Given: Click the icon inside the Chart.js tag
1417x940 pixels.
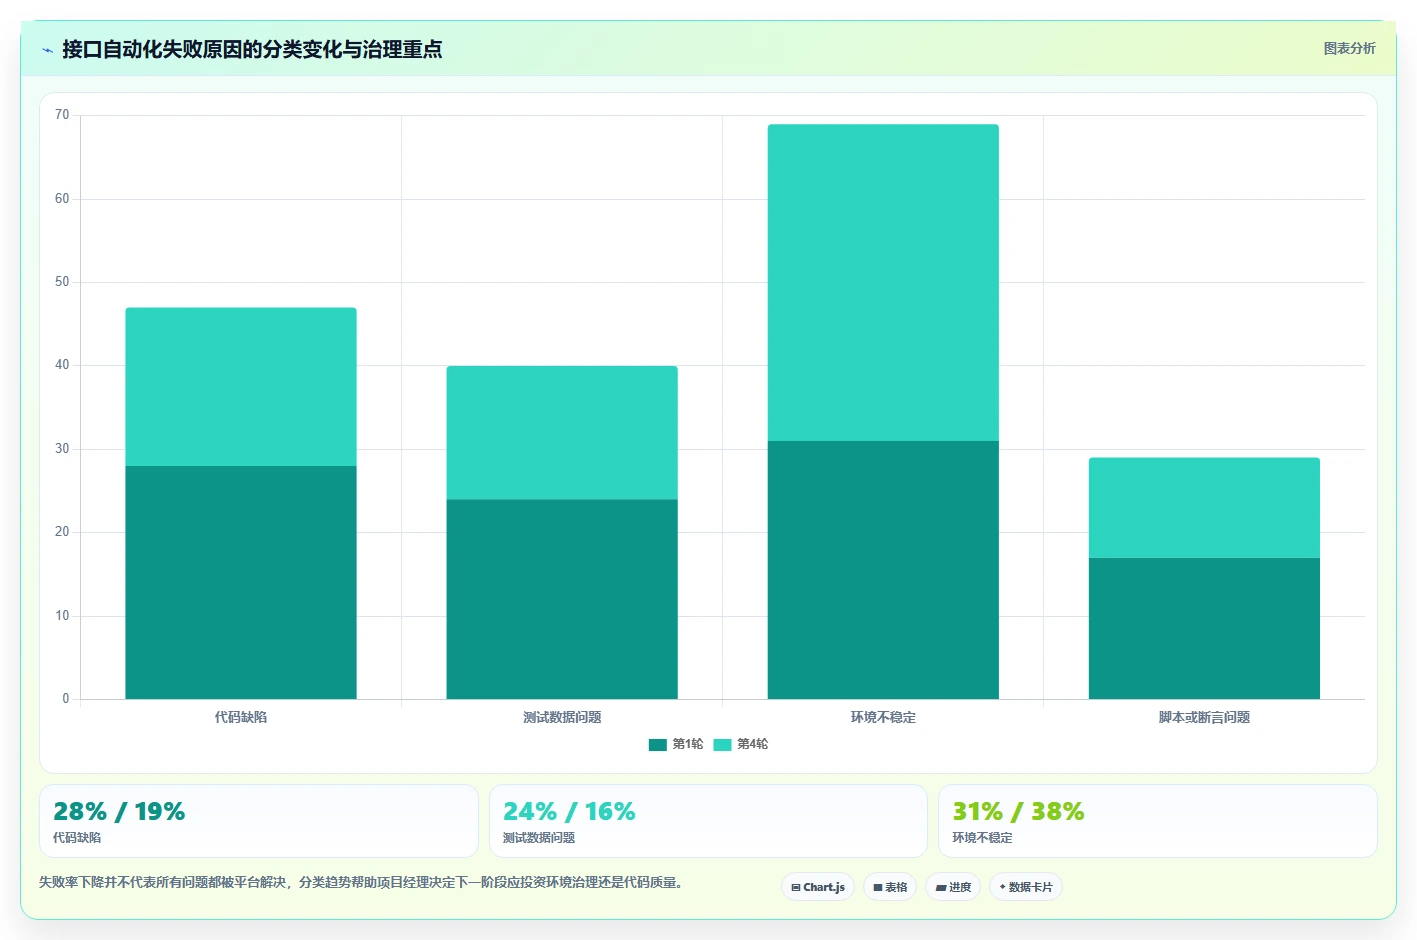Looking at the screenshot, I should pos(796,888).
